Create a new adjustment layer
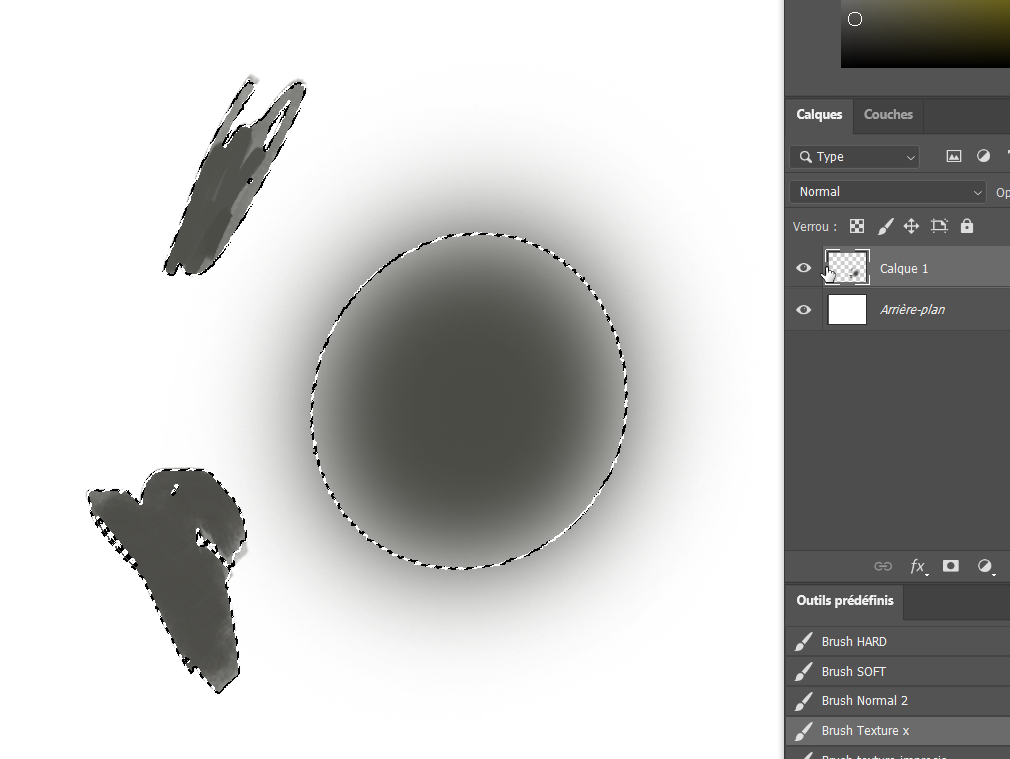The width and height of the screenshot is (1010, 759). point(985,566)
